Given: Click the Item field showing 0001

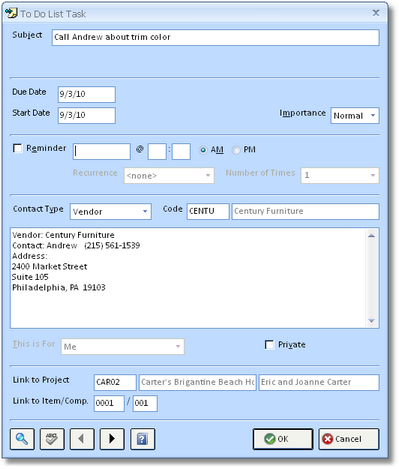Looking at the screenshot, I should coord(109,403).
